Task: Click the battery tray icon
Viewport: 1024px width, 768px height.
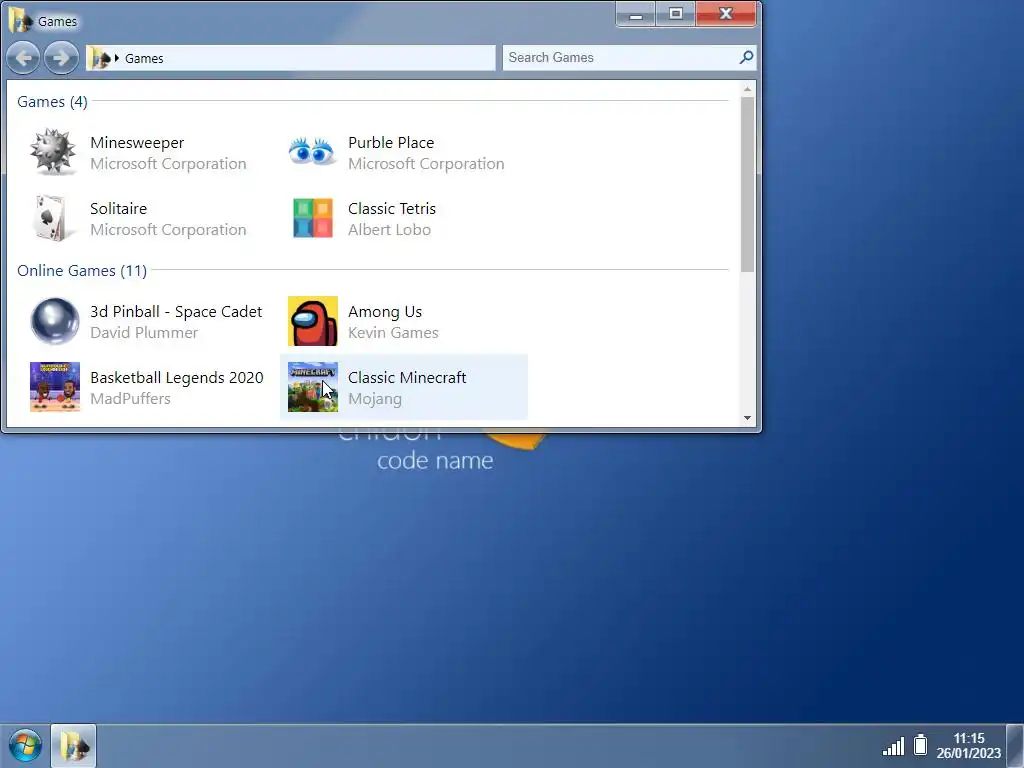Action: click(920, 744)
